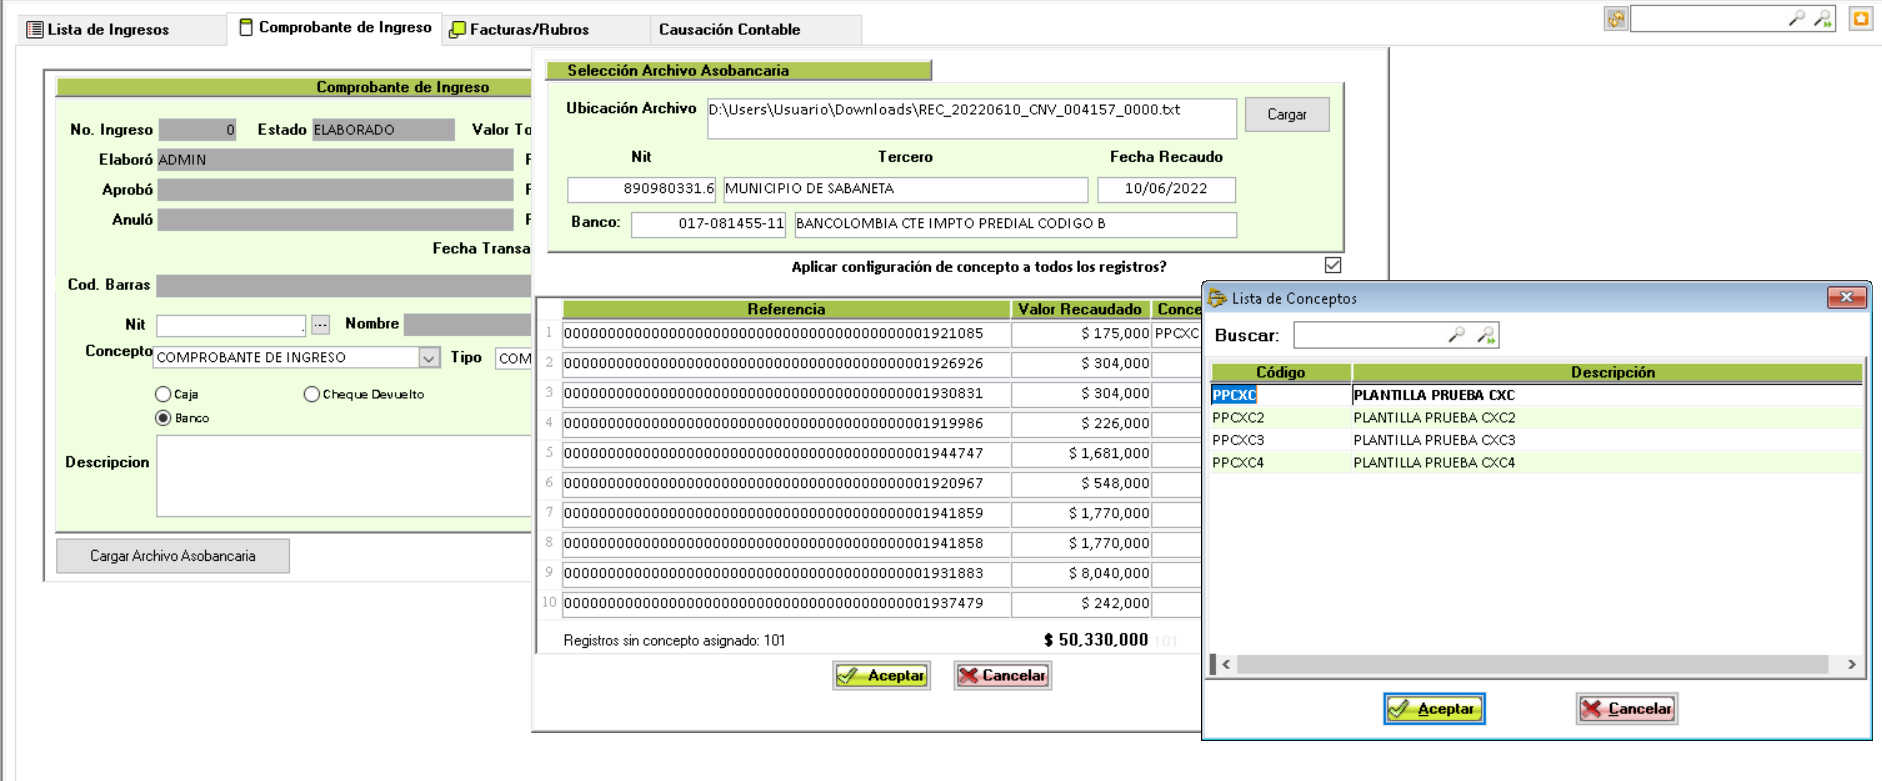Expand the Concepto dropdown
This screenshot has width=1882, height=781.
(x=428, y=358)
